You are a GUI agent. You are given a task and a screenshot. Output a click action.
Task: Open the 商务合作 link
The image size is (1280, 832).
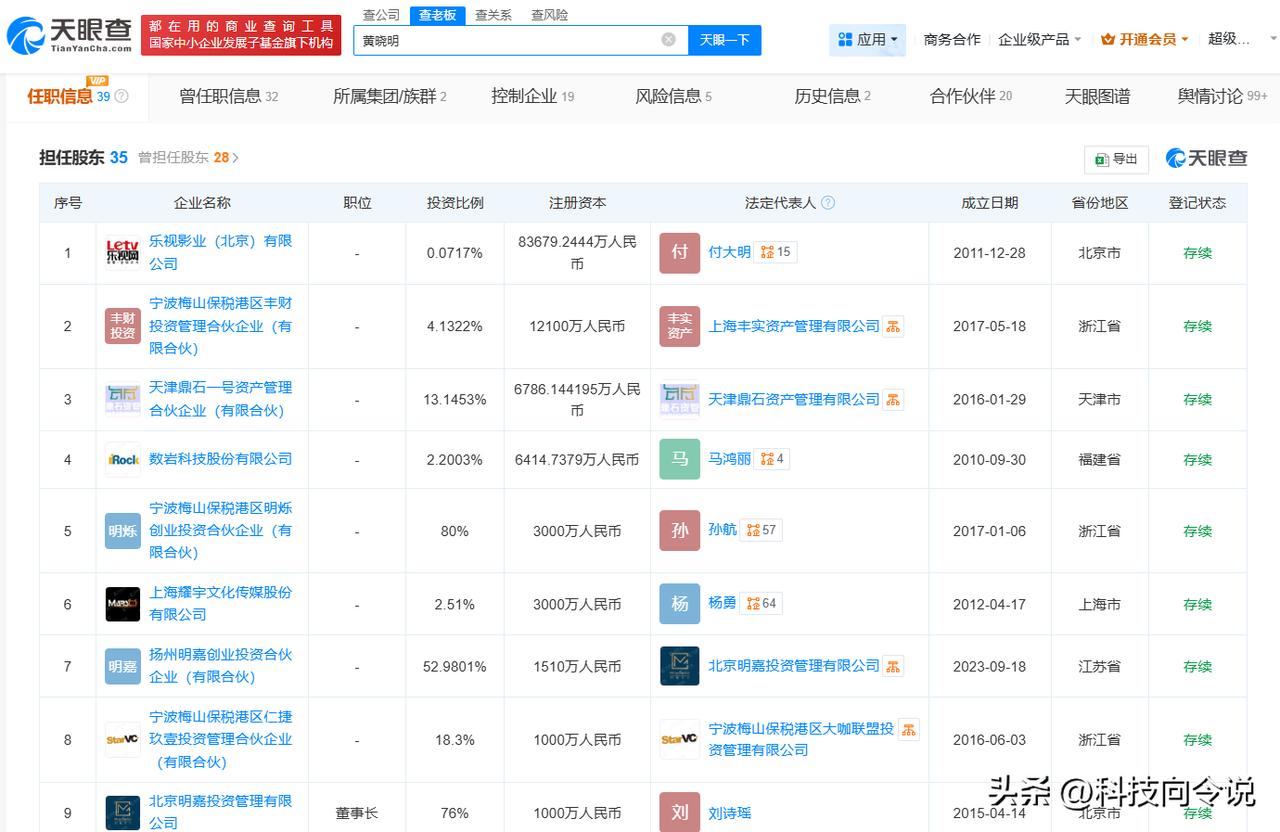pyautogui.click(x=952, y=40)
